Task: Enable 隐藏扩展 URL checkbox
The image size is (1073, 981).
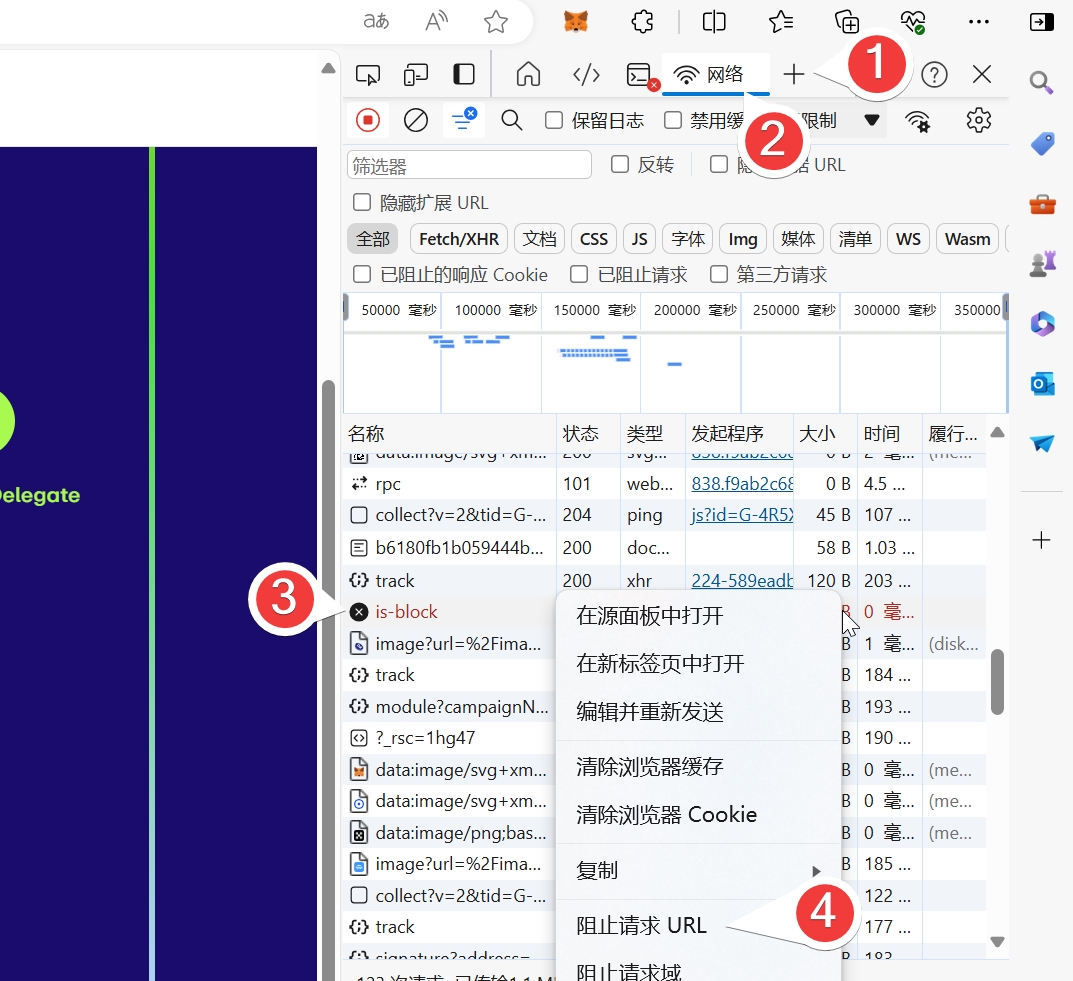Action: pos(362,203)
